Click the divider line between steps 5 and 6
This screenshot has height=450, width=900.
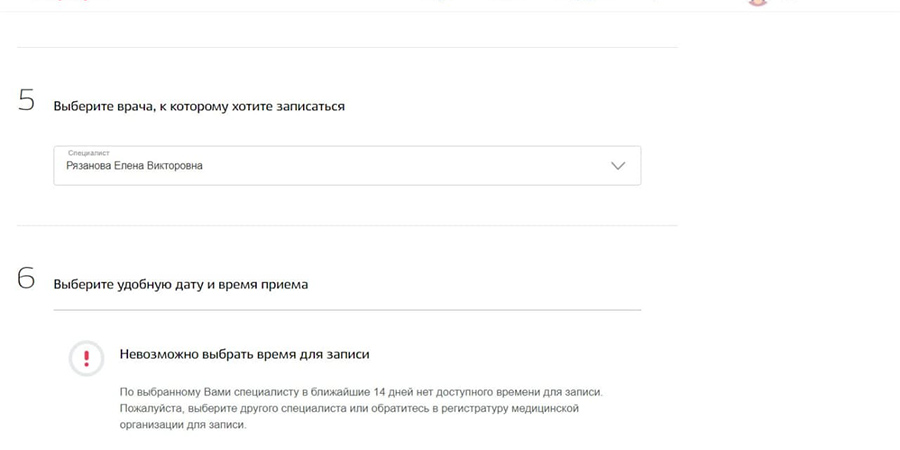pos(347,226)
